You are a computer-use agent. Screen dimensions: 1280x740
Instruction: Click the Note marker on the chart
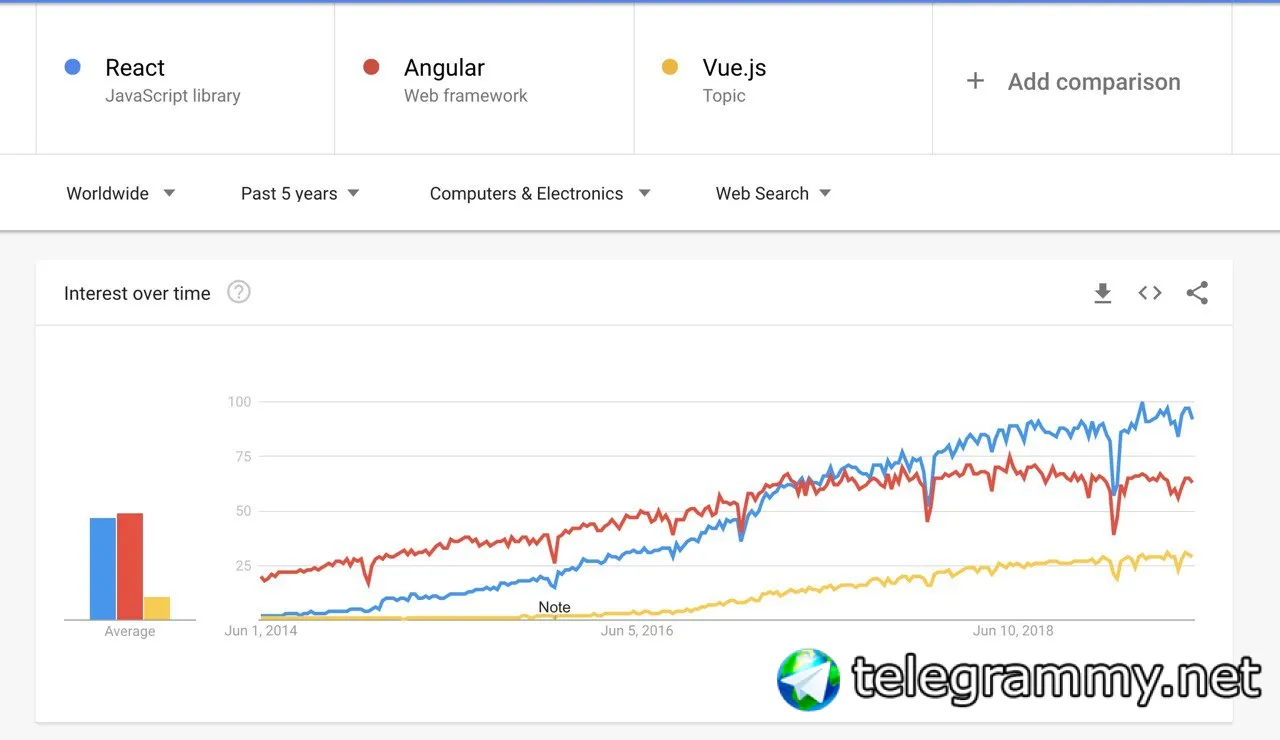coord(554,607)
